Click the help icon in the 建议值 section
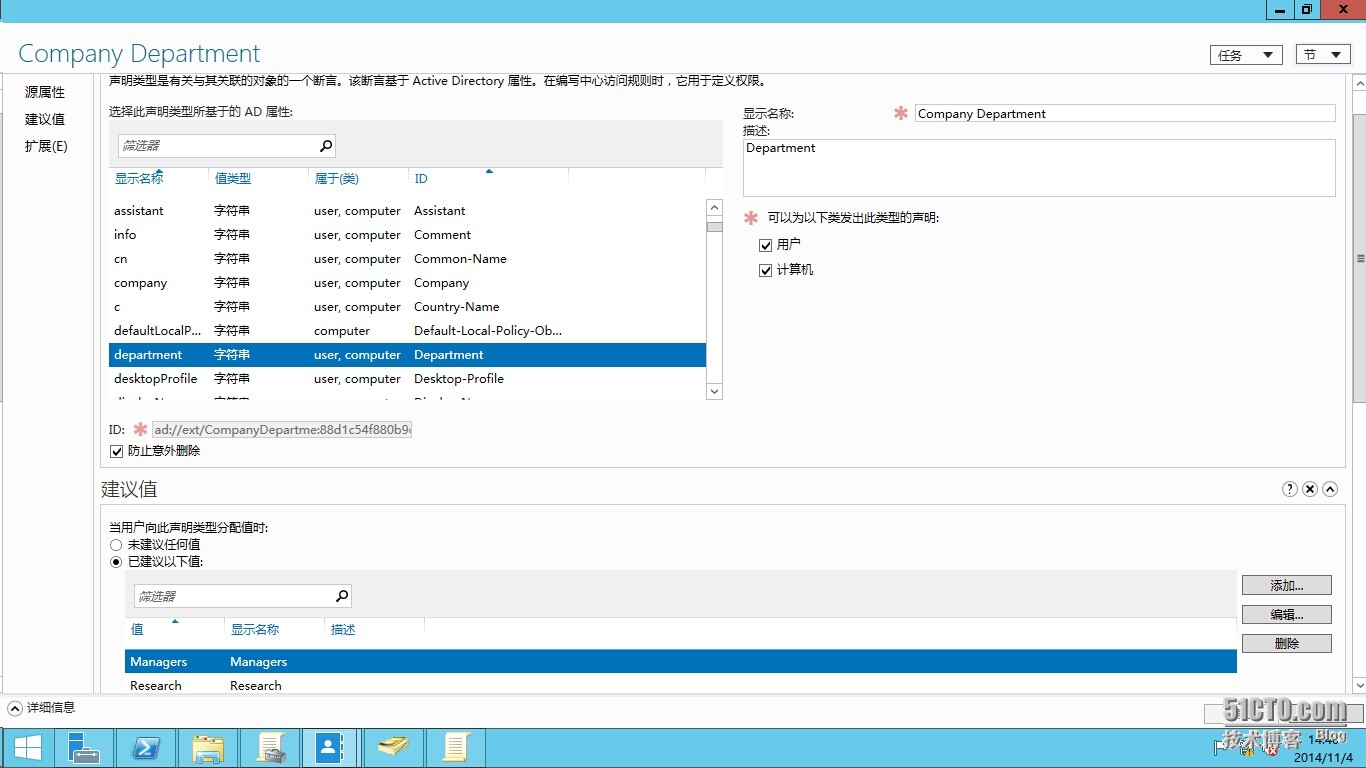This screenshot has height=768, width=1366. [1289, 488]
